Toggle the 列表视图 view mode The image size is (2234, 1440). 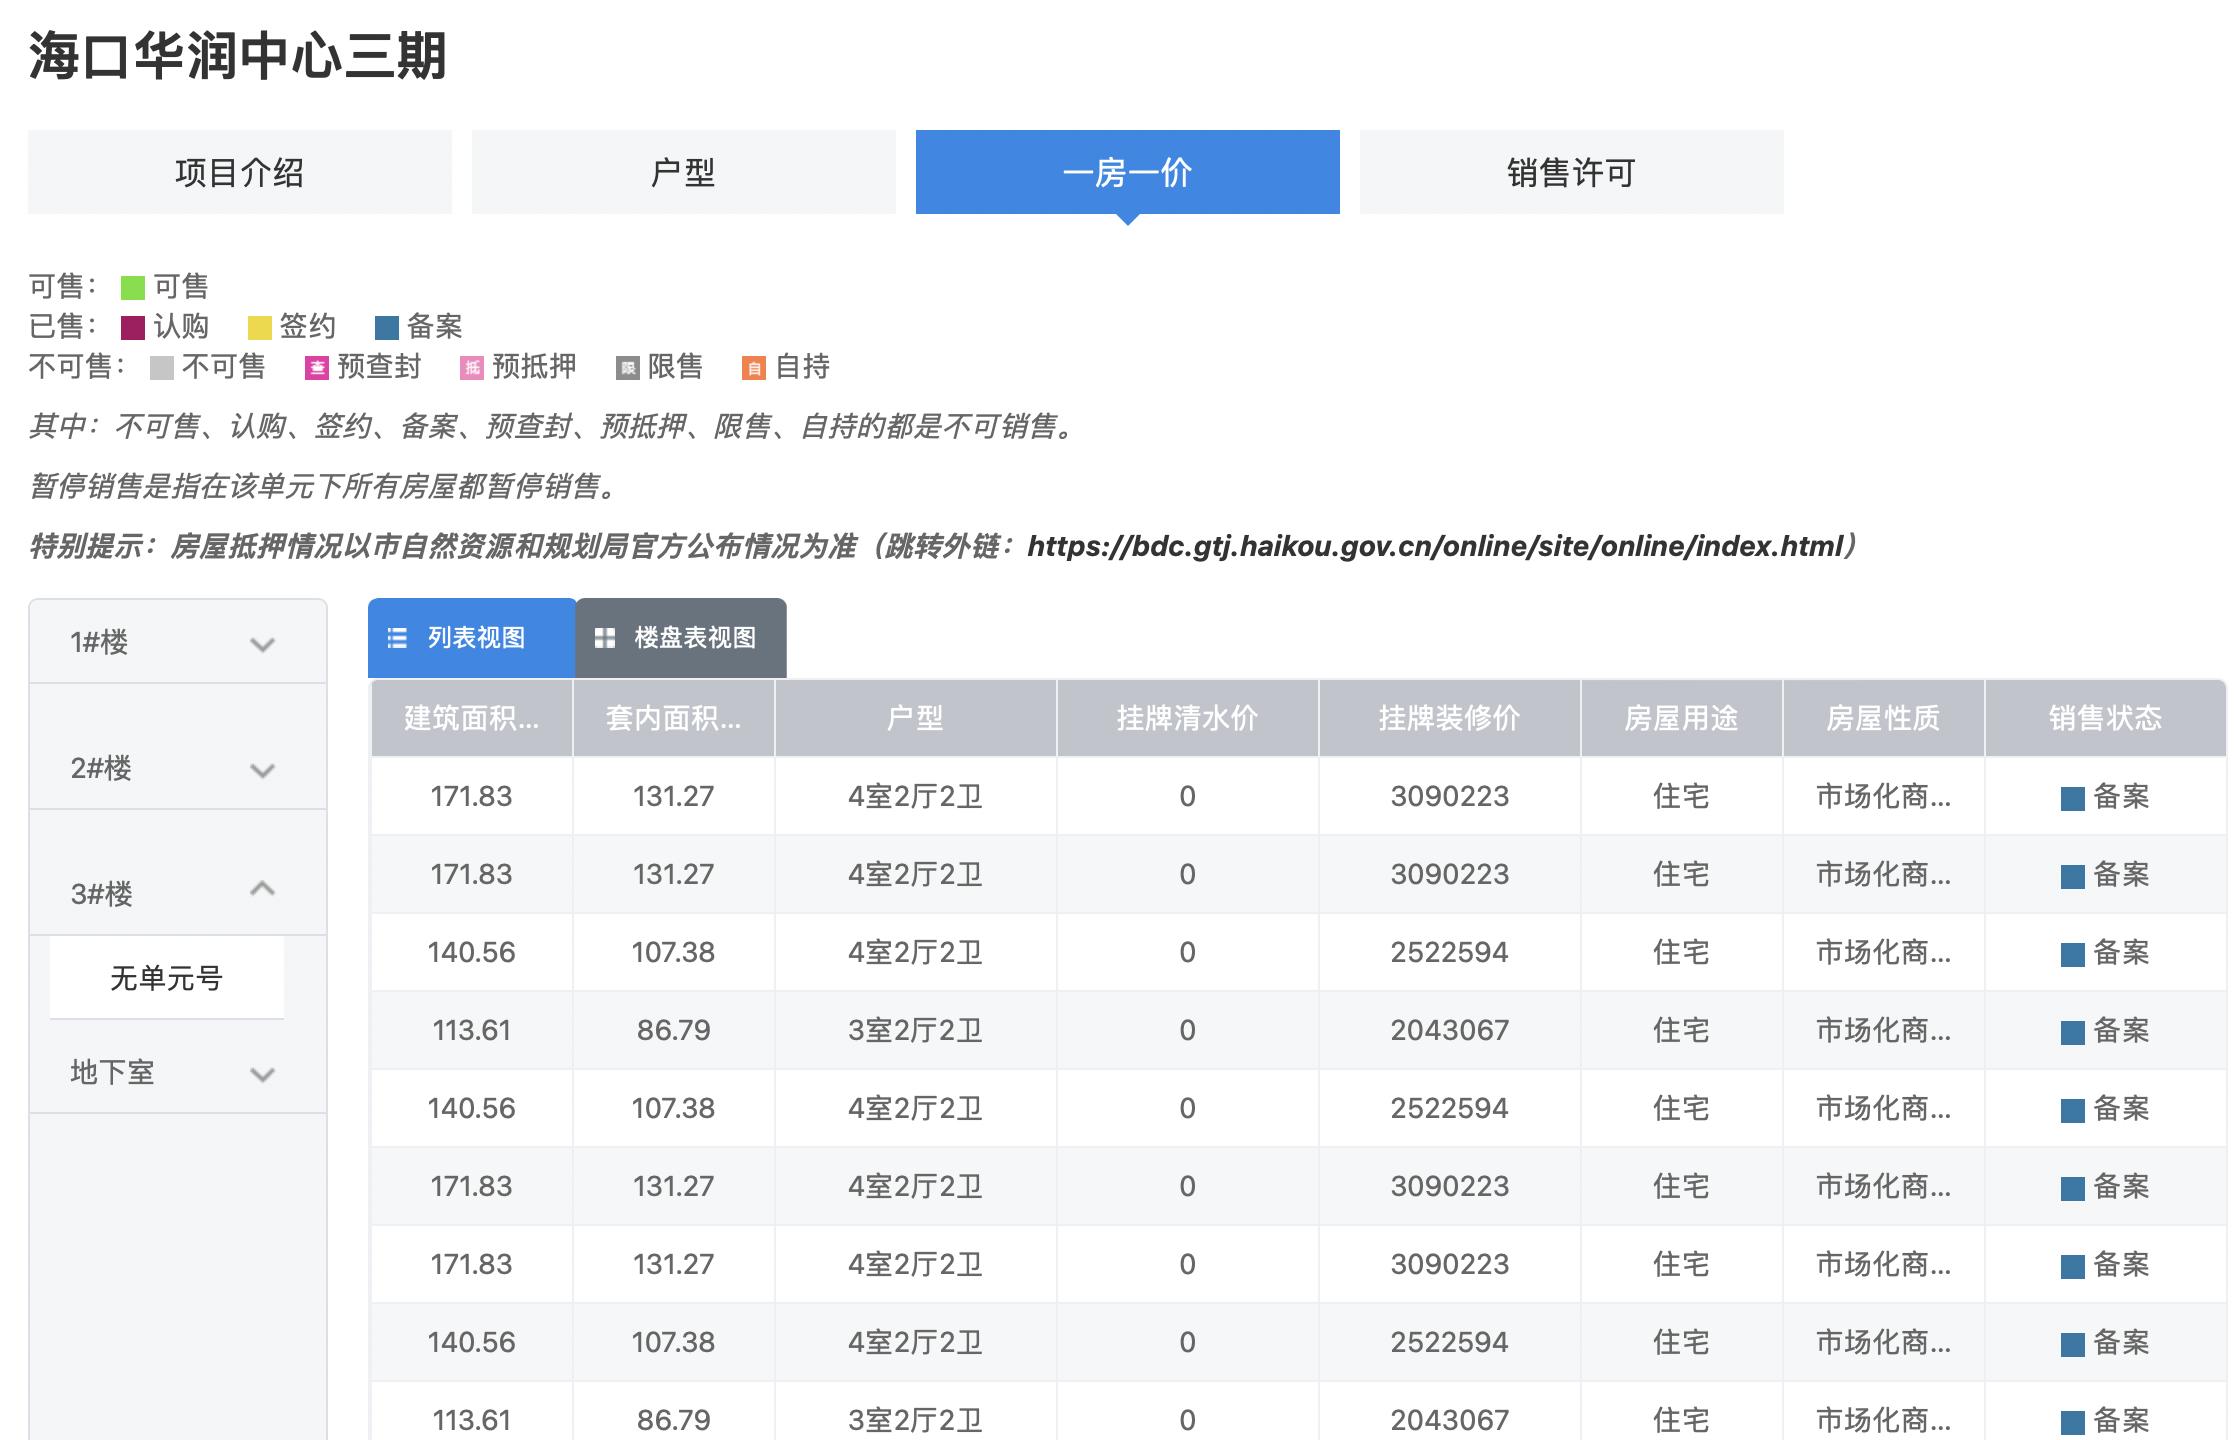click(x=470, y=638)
